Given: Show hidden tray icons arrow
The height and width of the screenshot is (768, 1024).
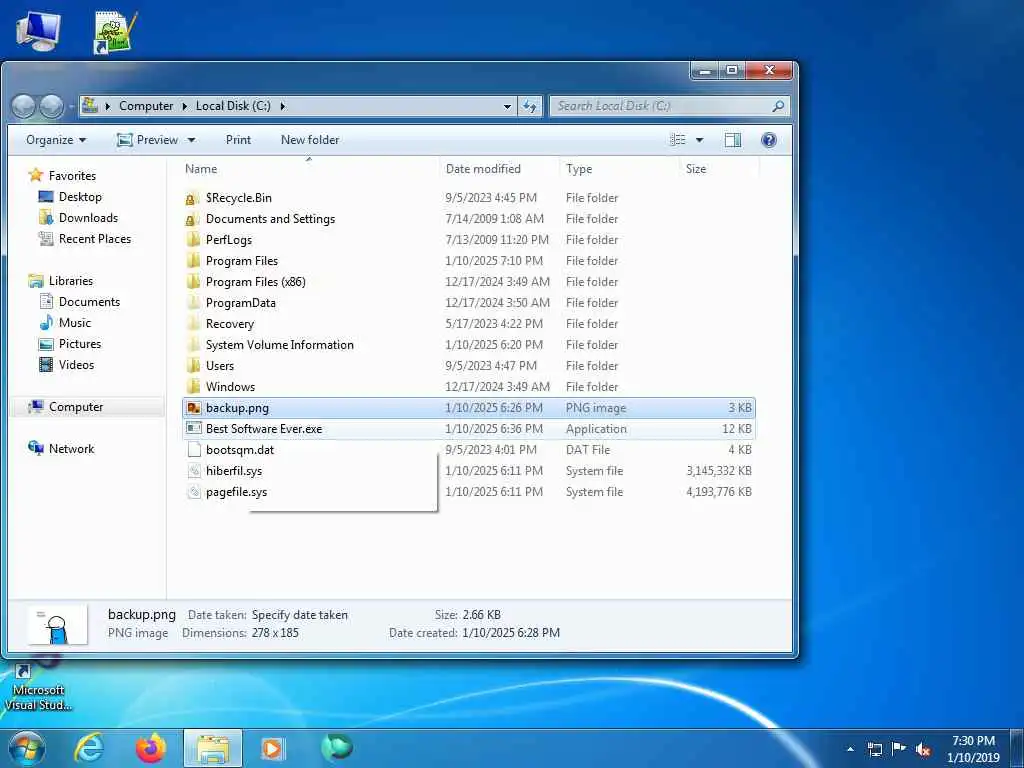Looking at the screenshot, I should (x=850, y=749).
